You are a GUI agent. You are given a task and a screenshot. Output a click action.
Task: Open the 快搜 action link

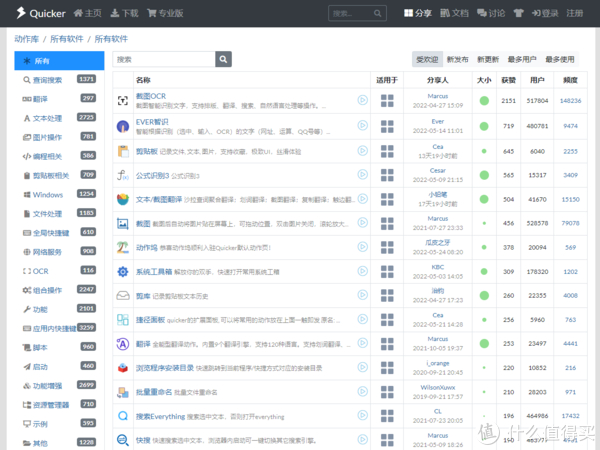coord(143,440)
